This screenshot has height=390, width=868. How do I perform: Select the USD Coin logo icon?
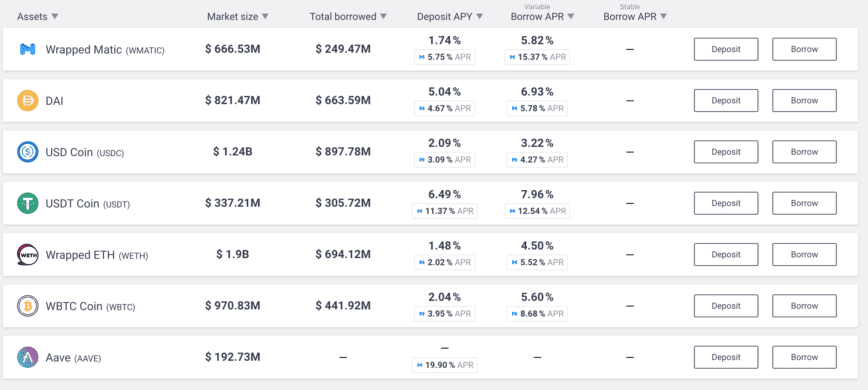pyautogui.click(x=28, y=152)
